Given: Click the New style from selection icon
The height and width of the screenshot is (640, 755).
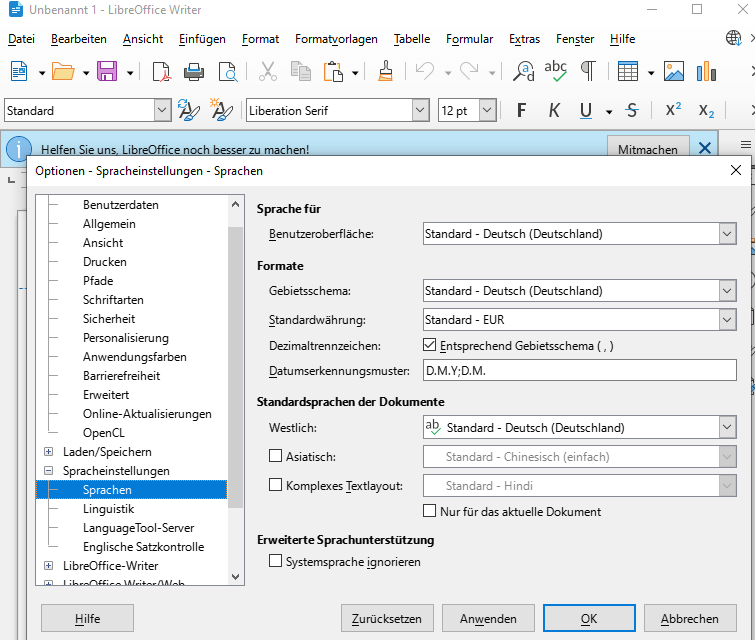Looking at the screenshot, I should [x=221, y=110].
